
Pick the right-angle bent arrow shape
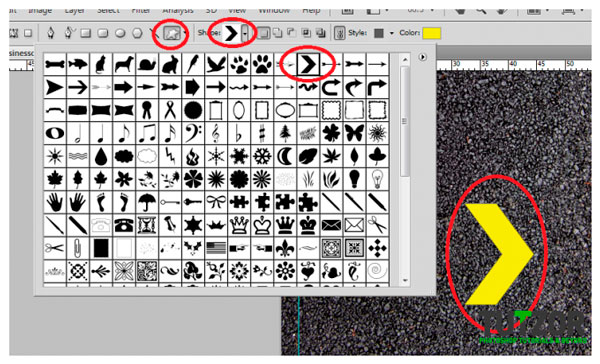pos(377,87)
